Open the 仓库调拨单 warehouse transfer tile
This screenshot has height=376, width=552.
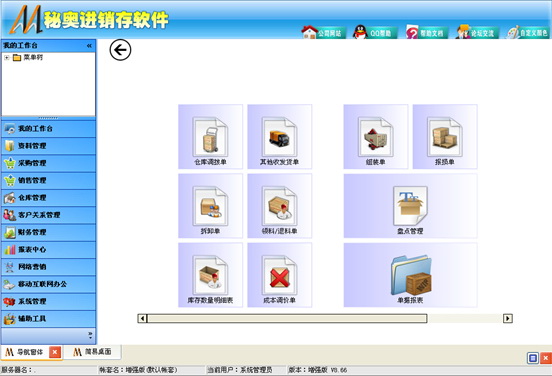210,137
